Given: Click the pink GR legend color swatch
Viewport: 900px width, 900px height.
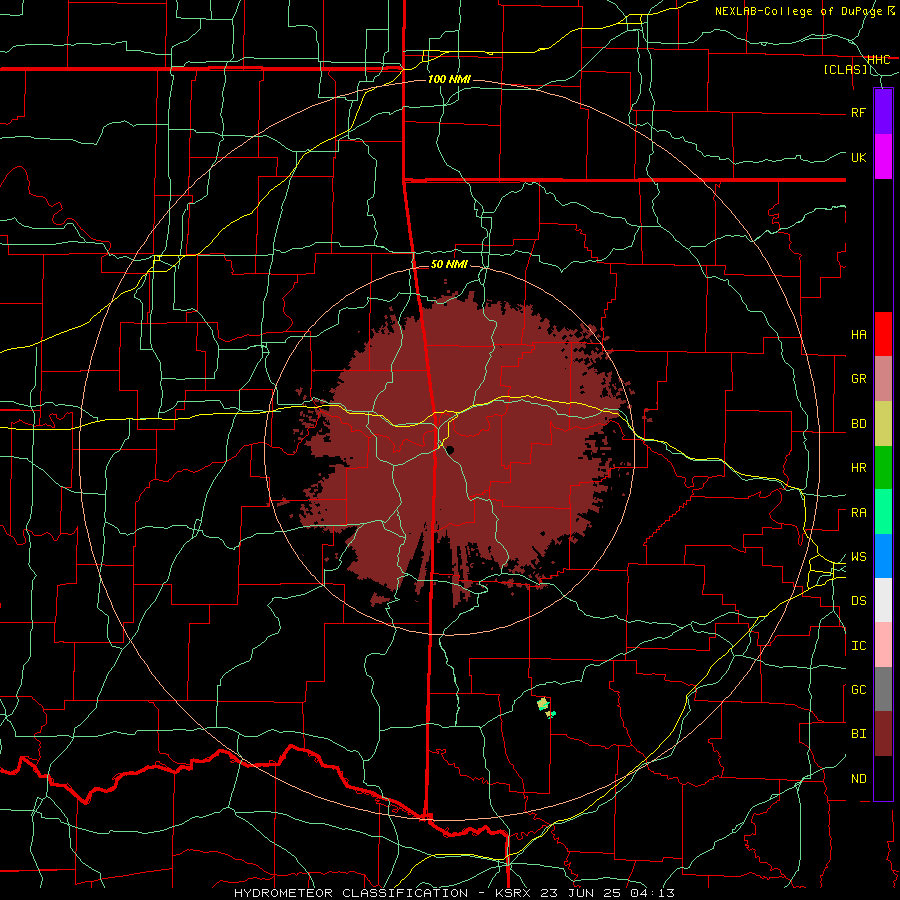Looking at the screenshot, I should (883, 379).
